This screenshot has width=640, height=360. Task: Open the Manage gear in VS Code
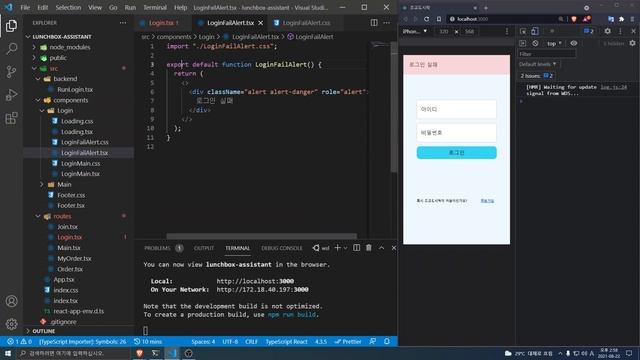[x=11, y=324]
